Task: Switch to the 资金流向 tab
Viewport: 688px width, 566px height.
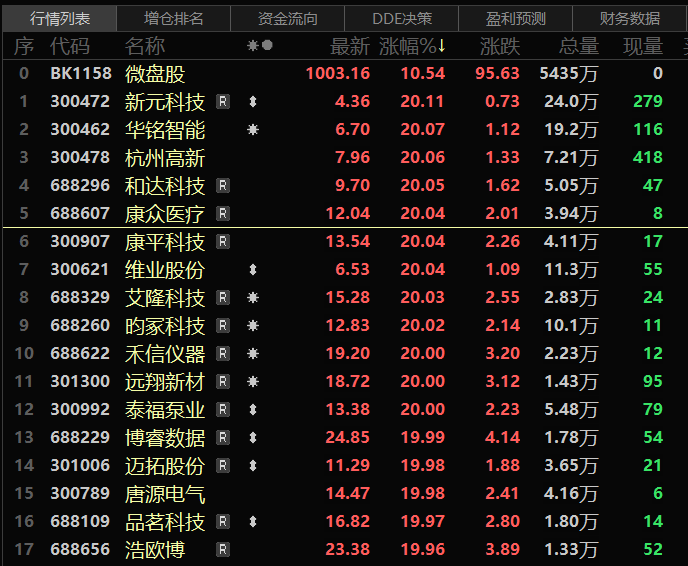Action: click(287, 18)
